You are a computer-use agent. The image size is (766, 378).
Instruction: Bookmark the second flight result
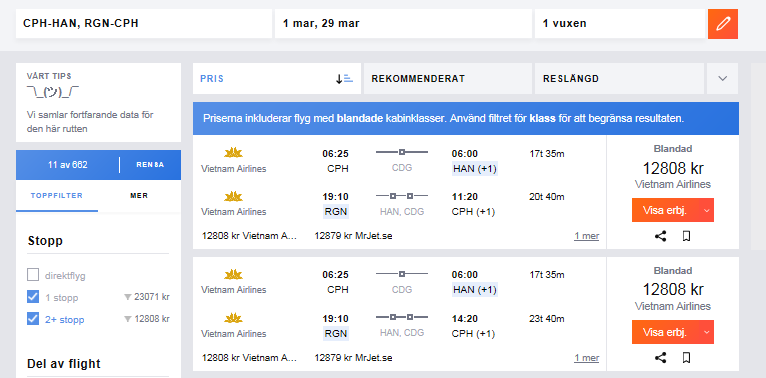click(x=686, y=358)
